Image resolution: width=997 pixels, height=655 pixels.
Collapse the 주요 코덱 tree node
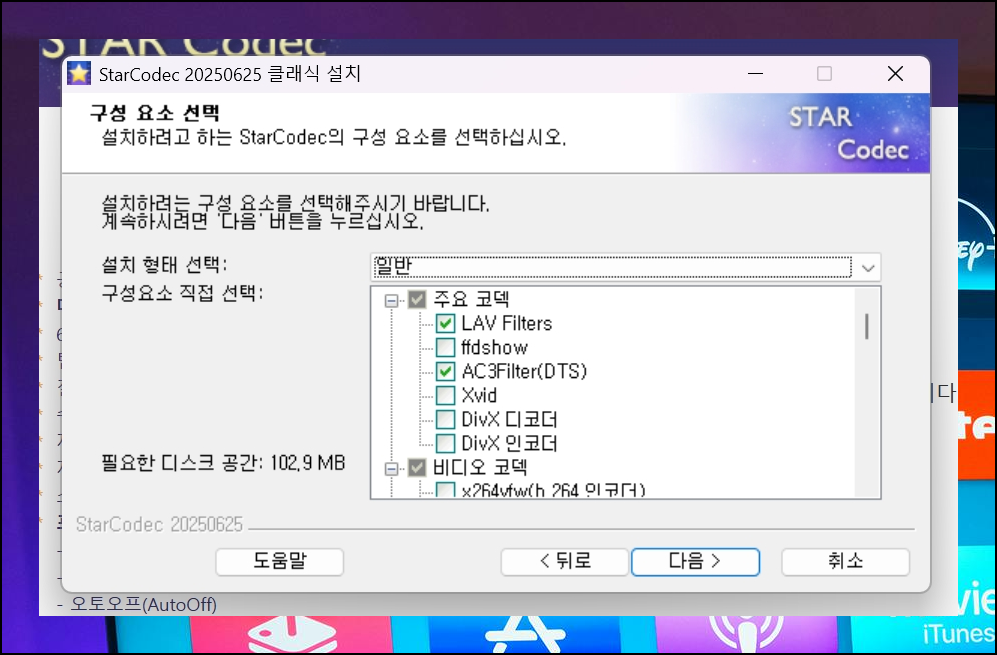pyautogui.click(x=392, y=300)
